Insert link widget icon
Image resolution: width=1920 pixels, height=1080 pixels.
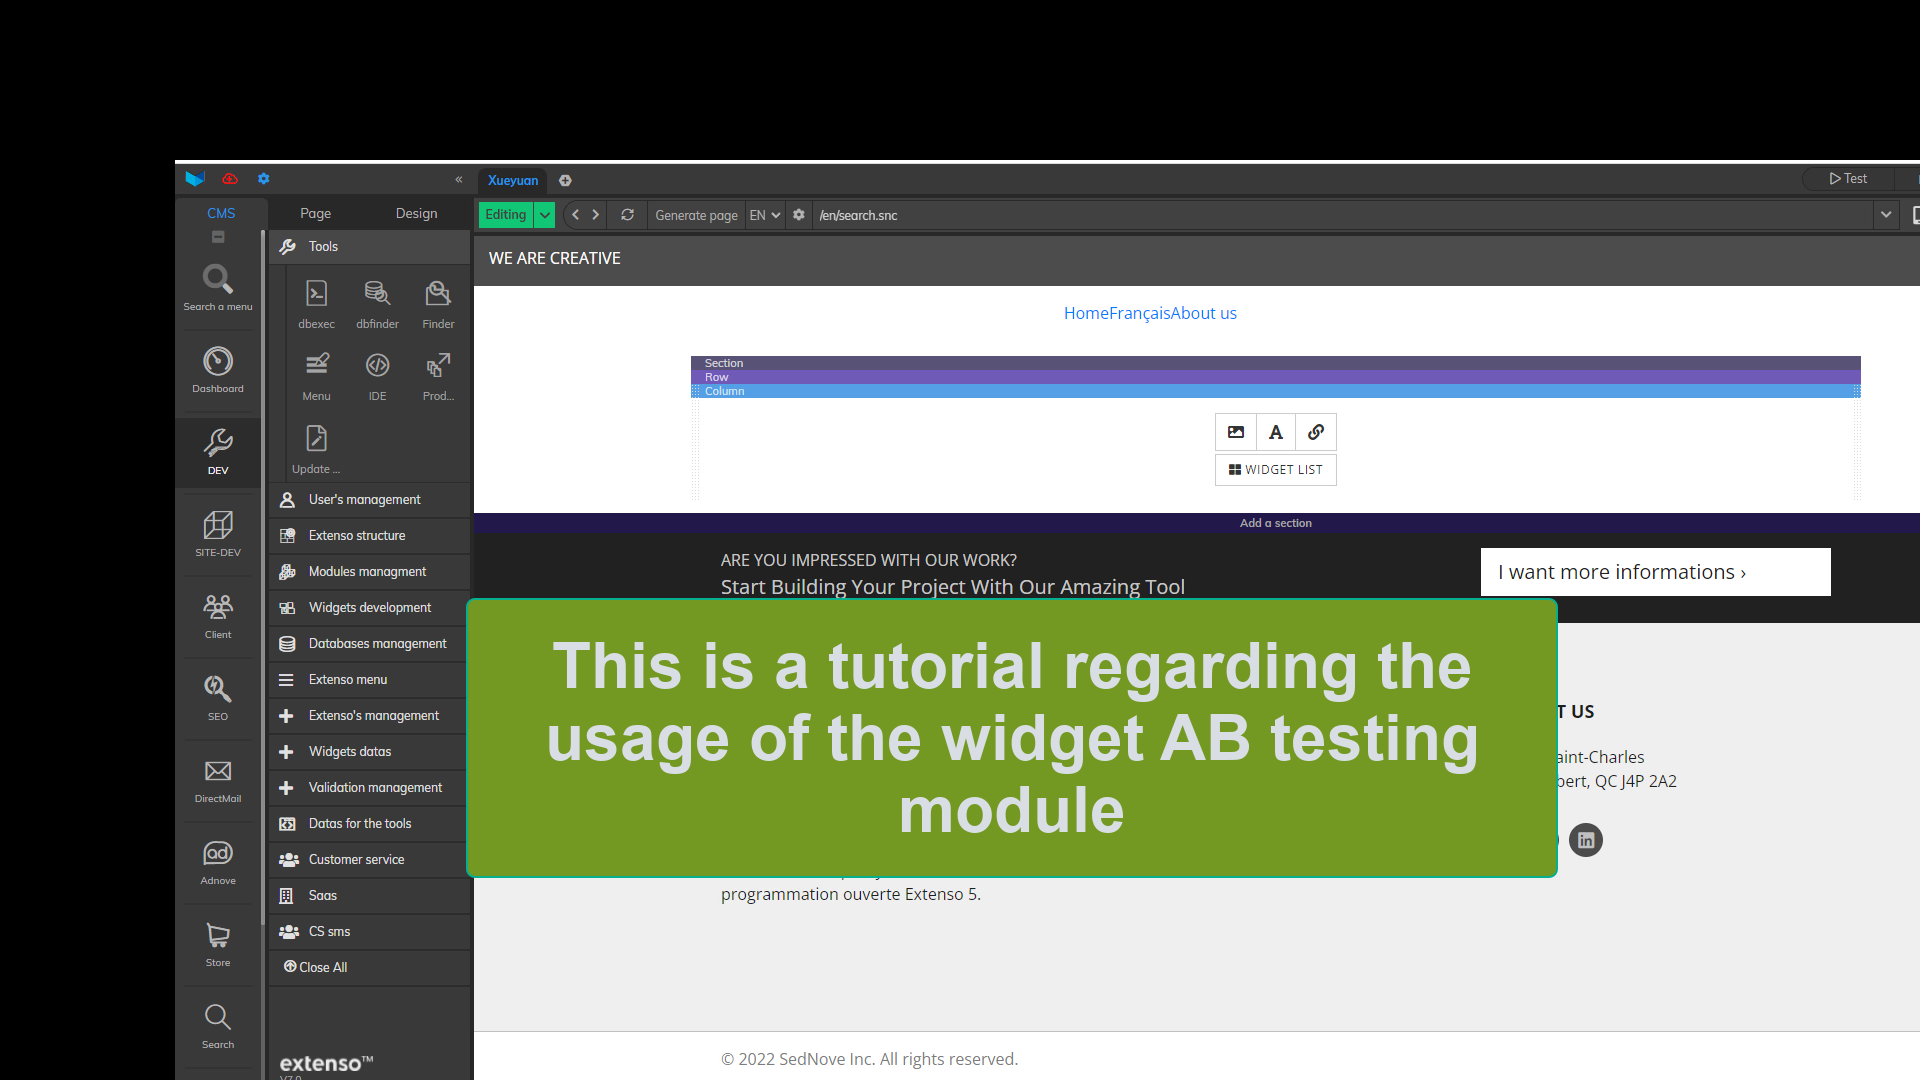(1316, 432)
